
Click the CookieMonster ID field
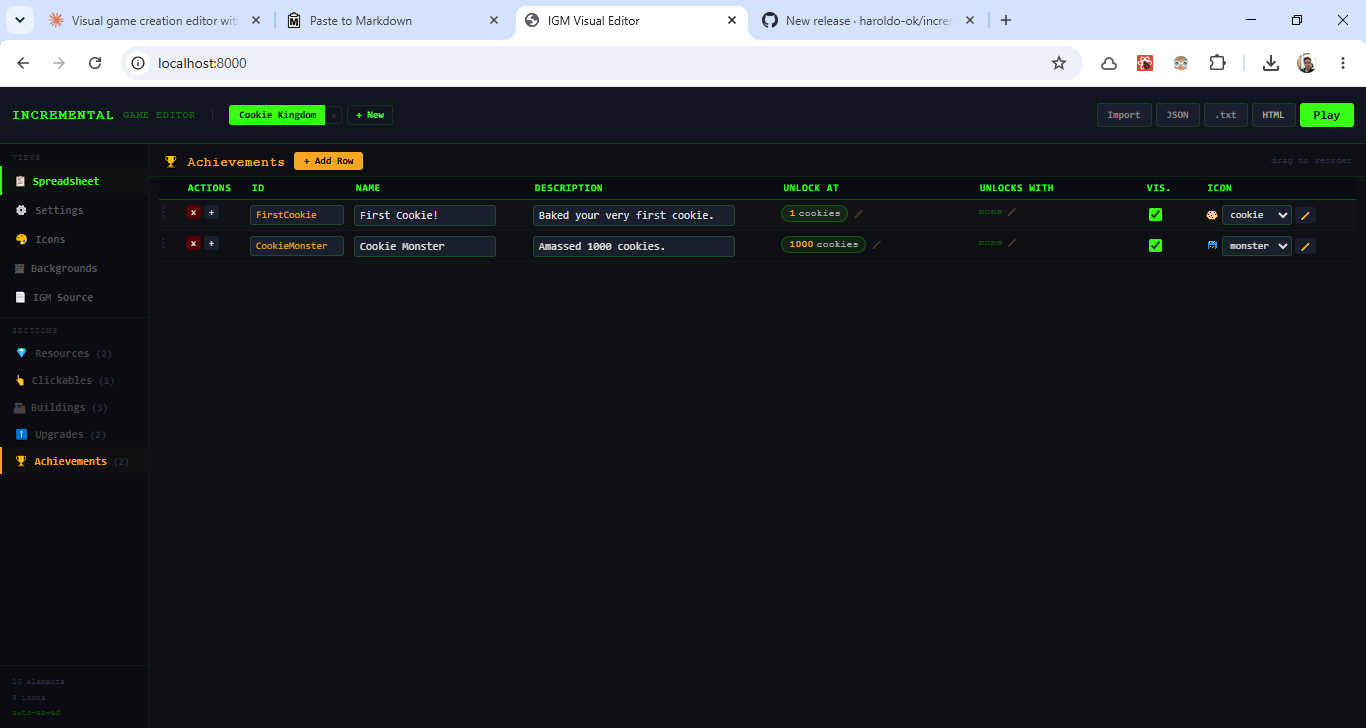coord(297,246)
